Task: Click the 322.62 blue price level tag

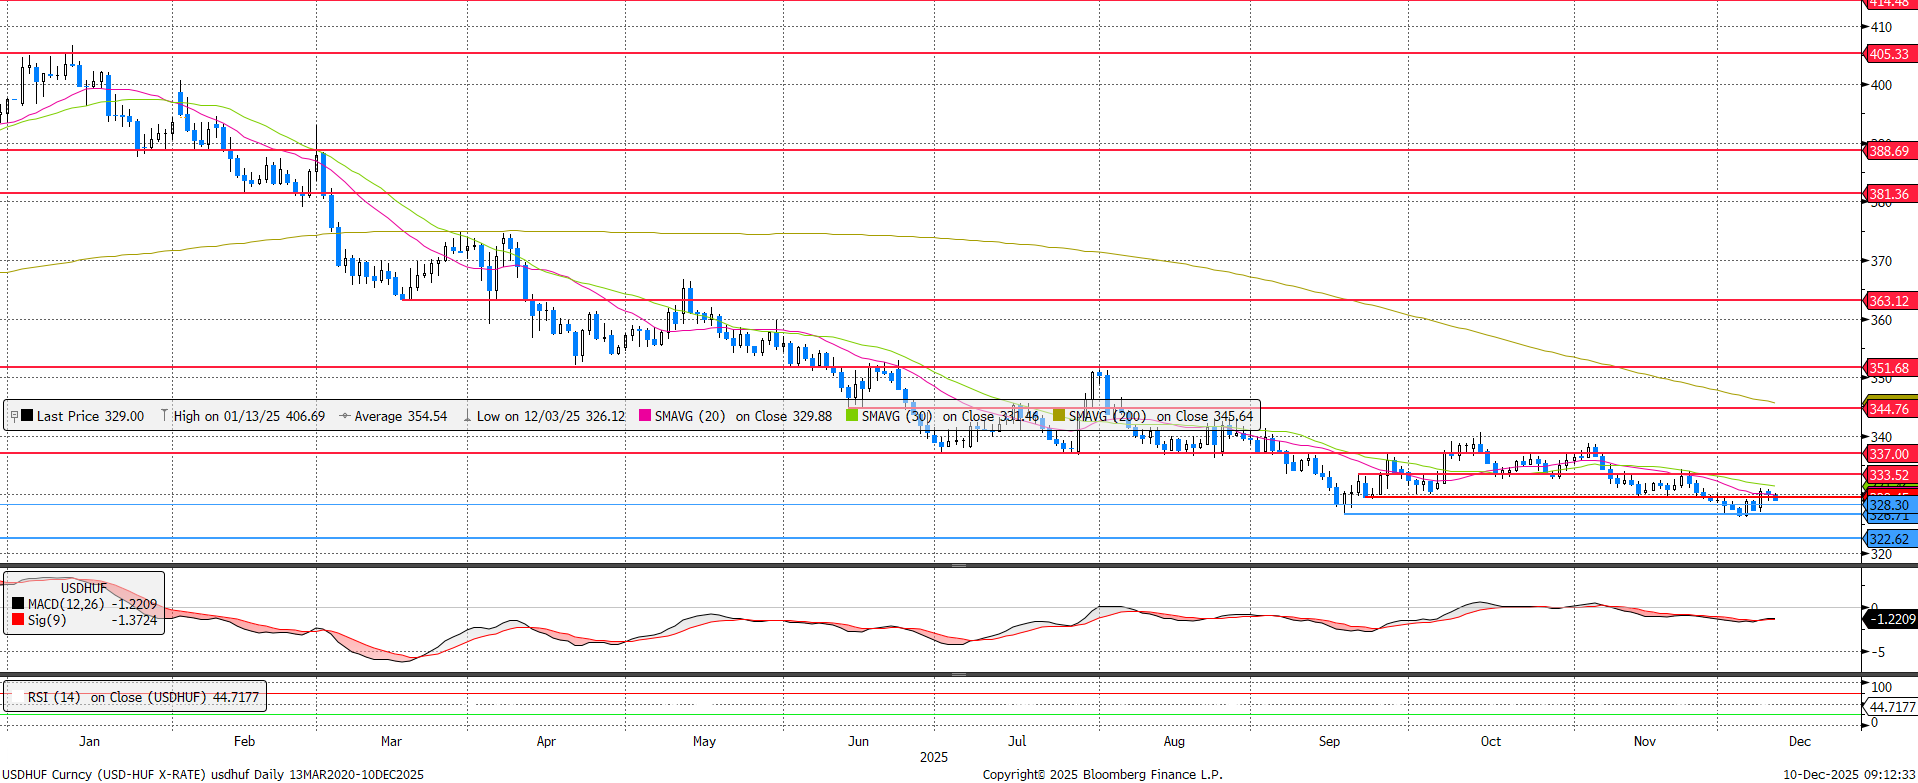Action: [1888, 539]
